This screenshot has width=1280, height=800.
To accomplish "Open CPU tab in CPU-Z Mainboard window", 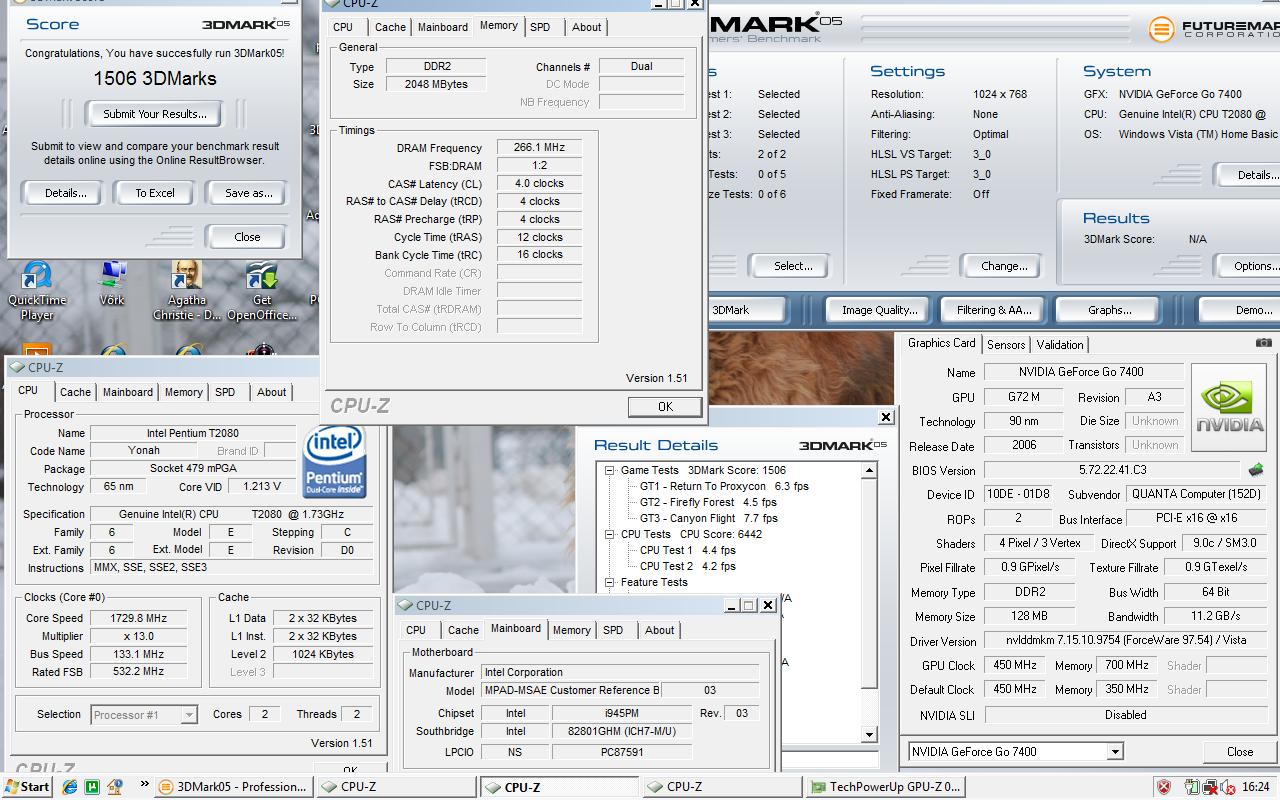I will click(416, 630).
